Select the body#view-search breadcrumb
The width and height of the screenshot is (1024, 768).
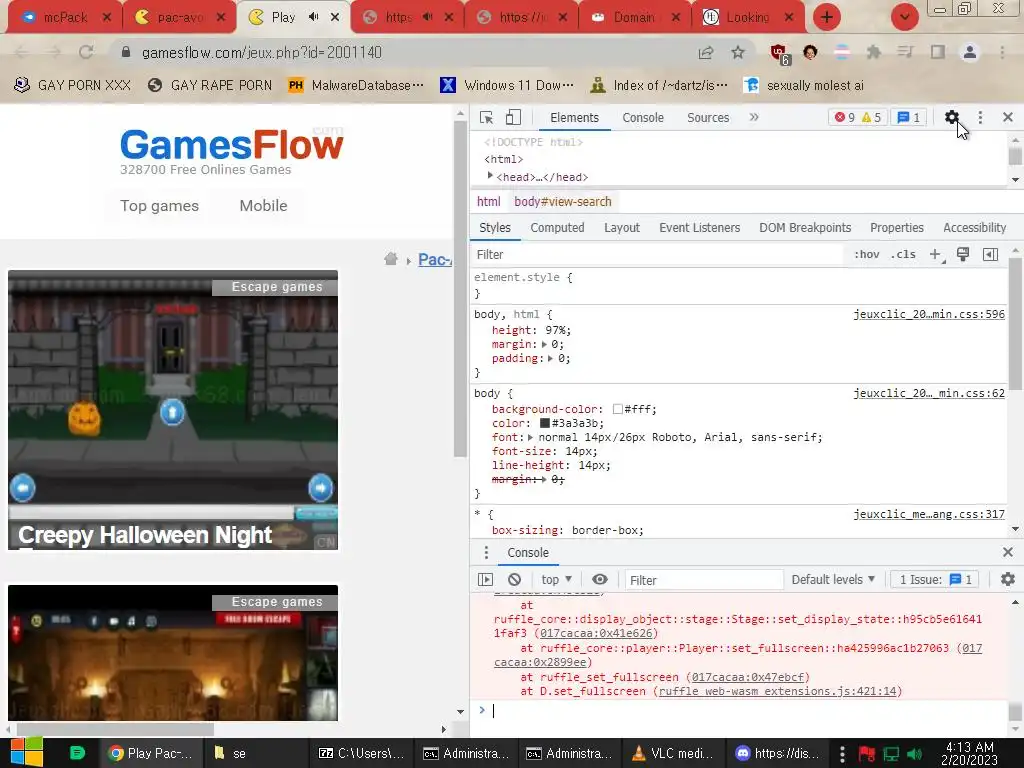click(x=563, y=202)
